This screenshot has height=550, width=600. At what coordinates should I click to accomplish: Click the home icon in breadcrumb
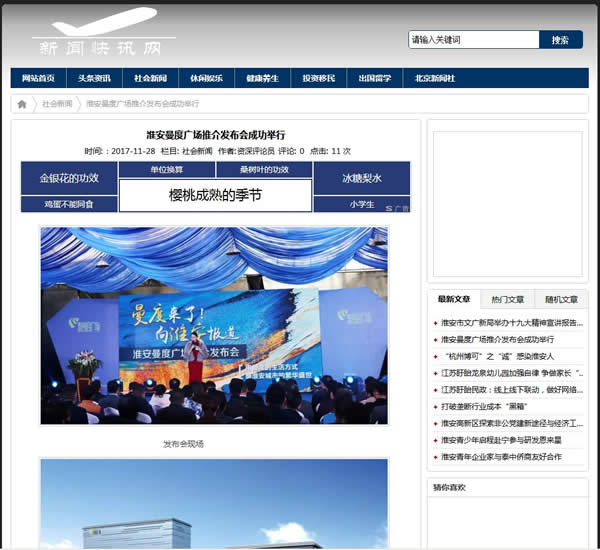click(22, 104)
